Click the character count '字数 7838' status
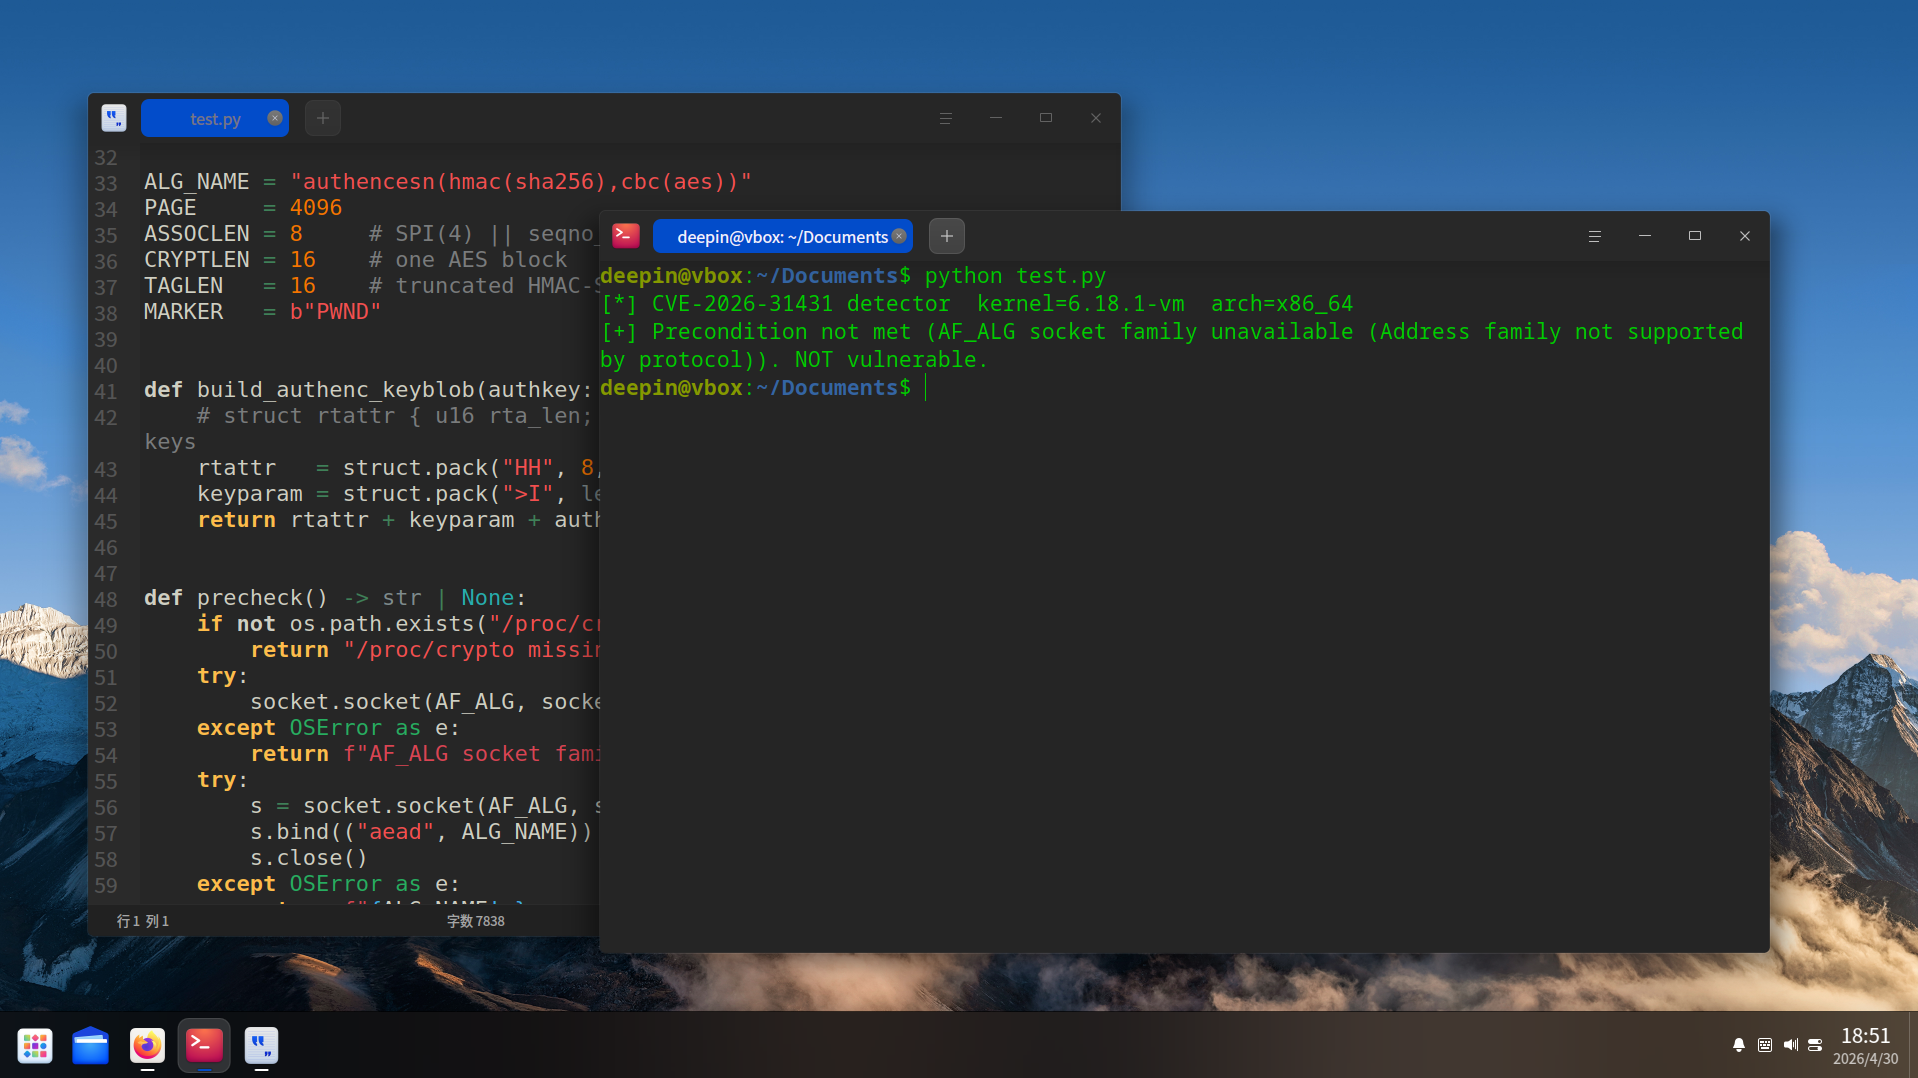Viewport: 1918px width, 1078px height. 476,921
